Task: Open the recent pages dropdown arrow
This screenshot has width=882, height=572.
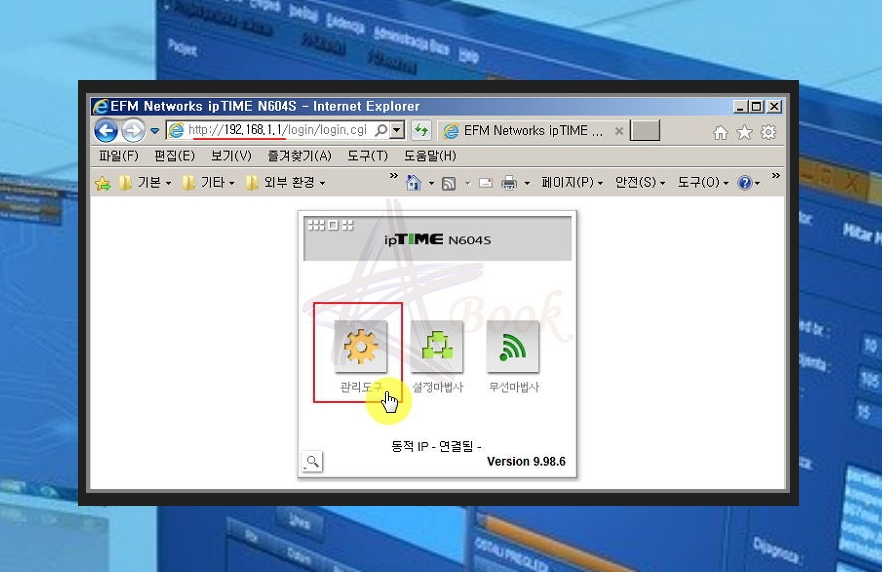Action: pos(154,132)
